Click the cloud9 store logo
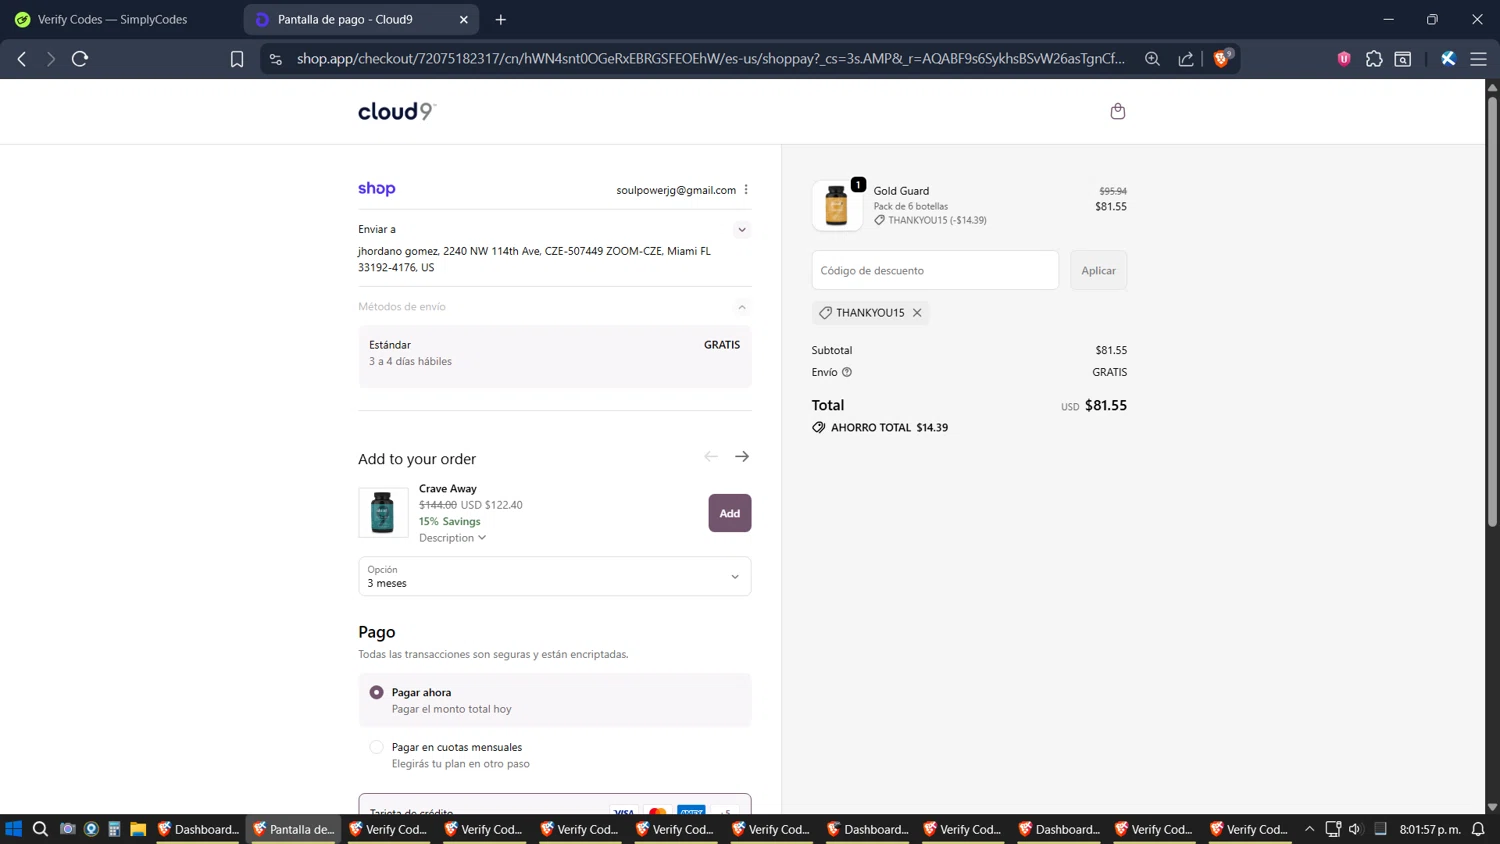 click(x=397, y=111)
